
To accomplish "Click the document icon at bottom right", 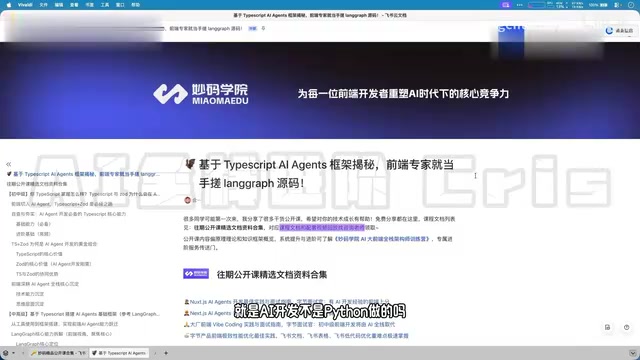I will click(607, 327).
